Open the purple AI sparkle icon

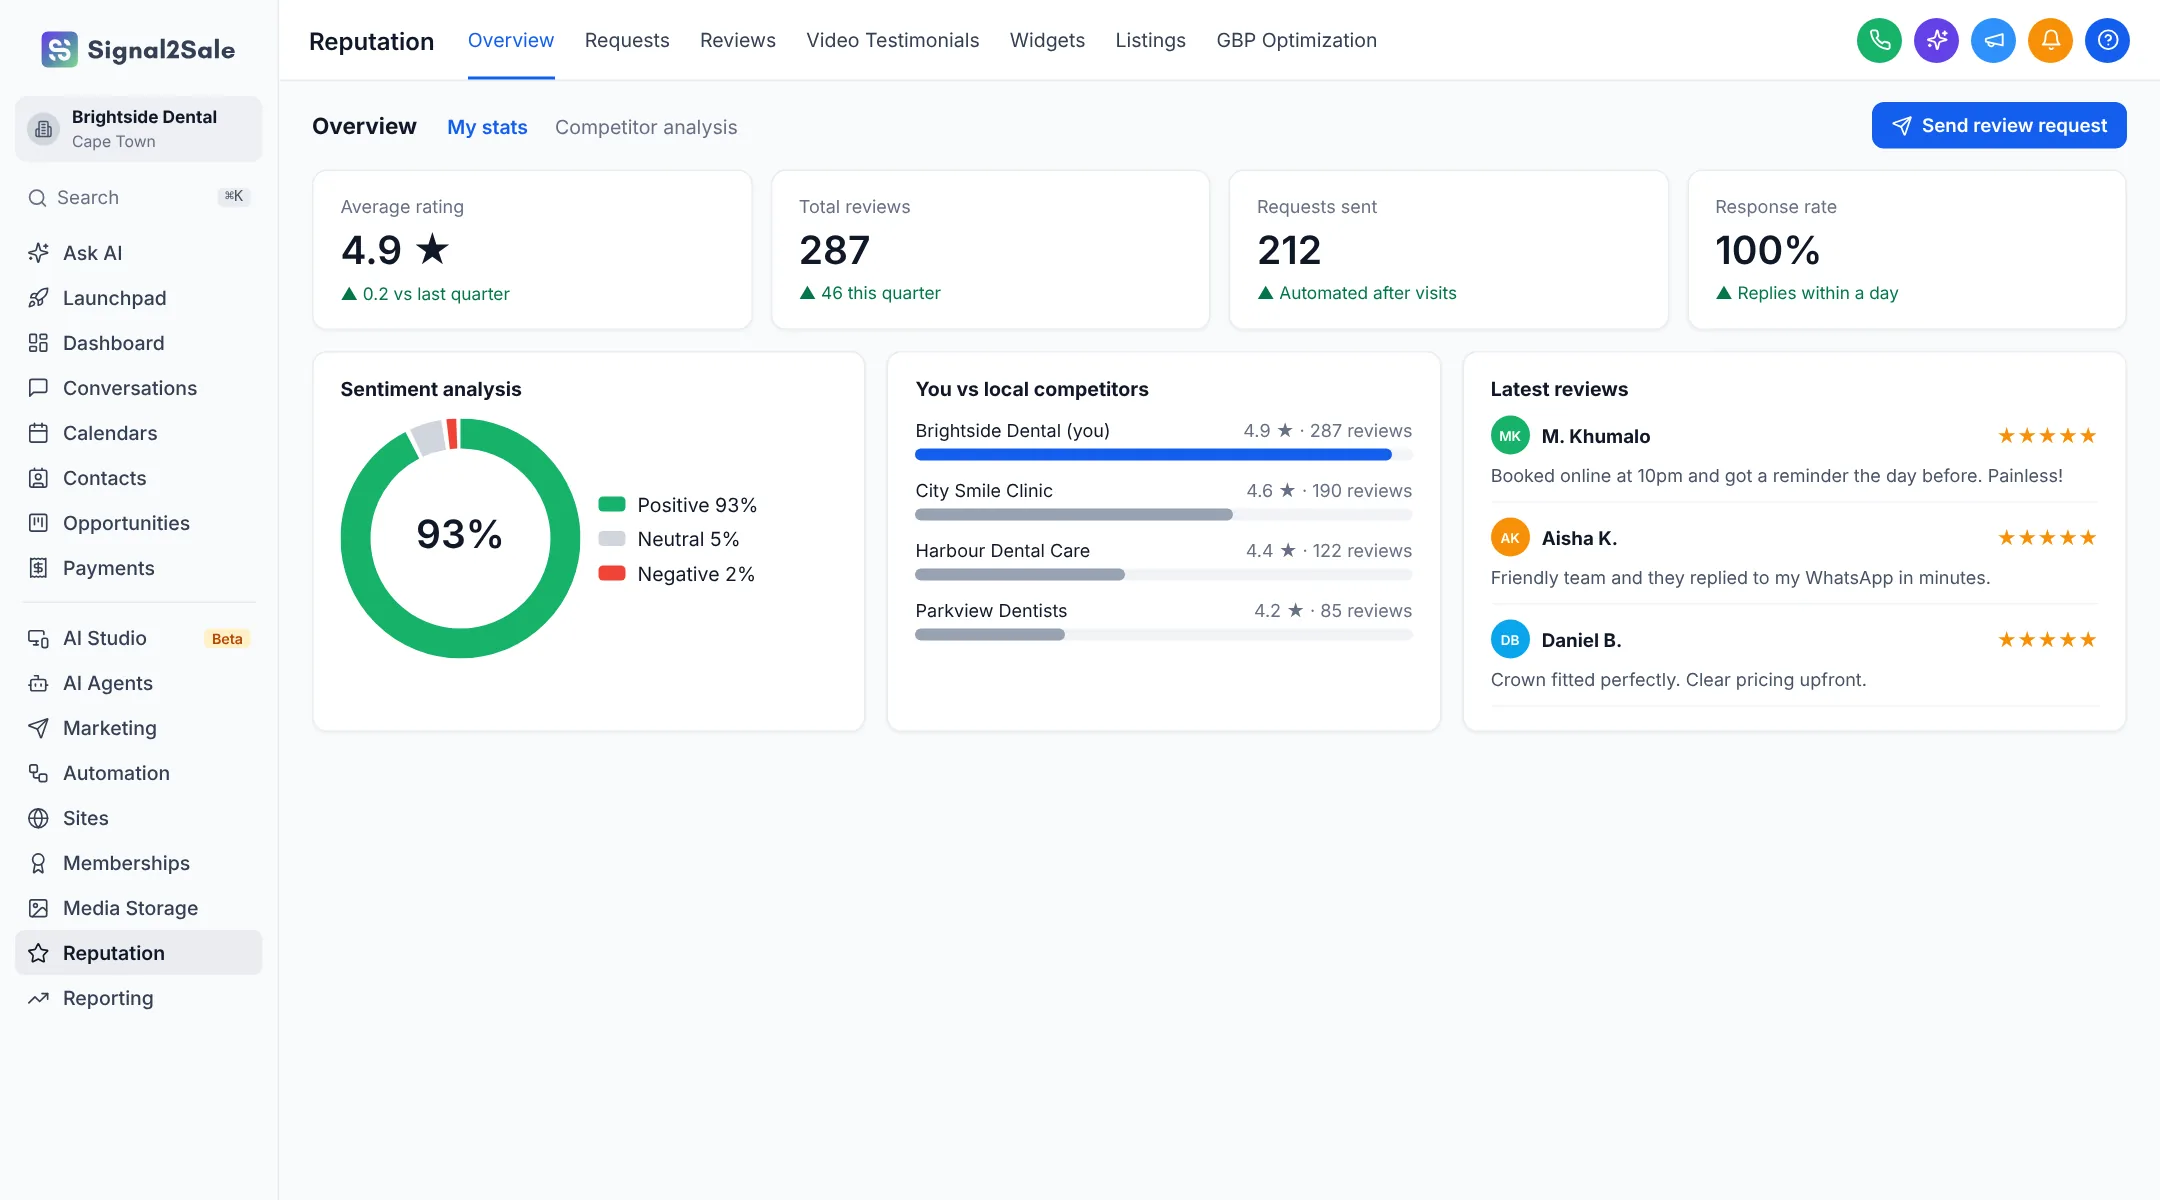point(1936,41)
